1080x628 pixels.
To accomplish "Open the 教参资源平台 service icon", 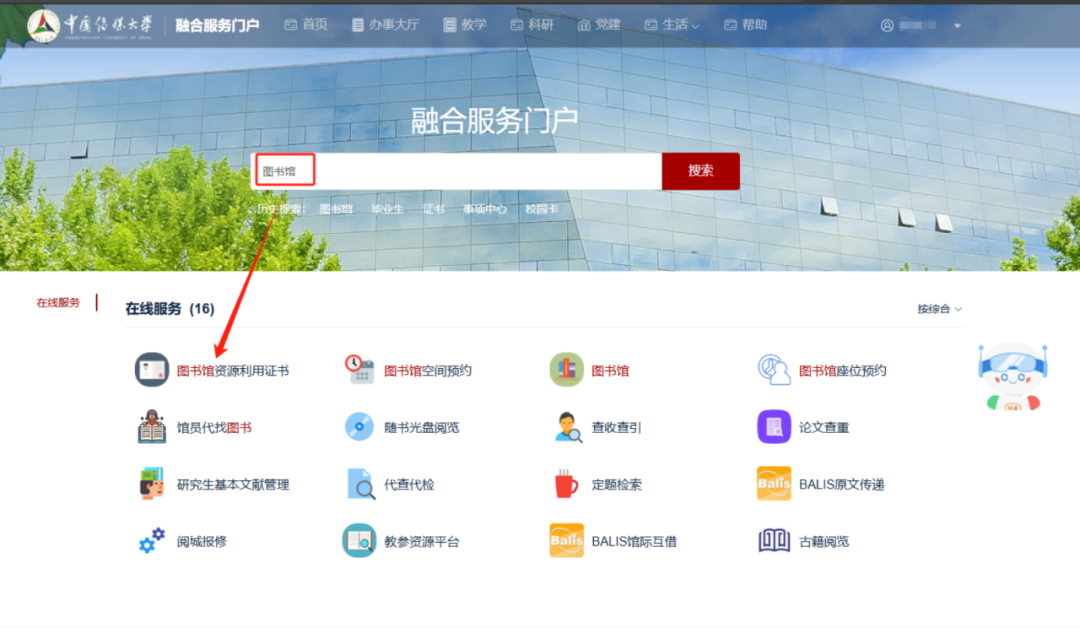I will pos(358,540).
